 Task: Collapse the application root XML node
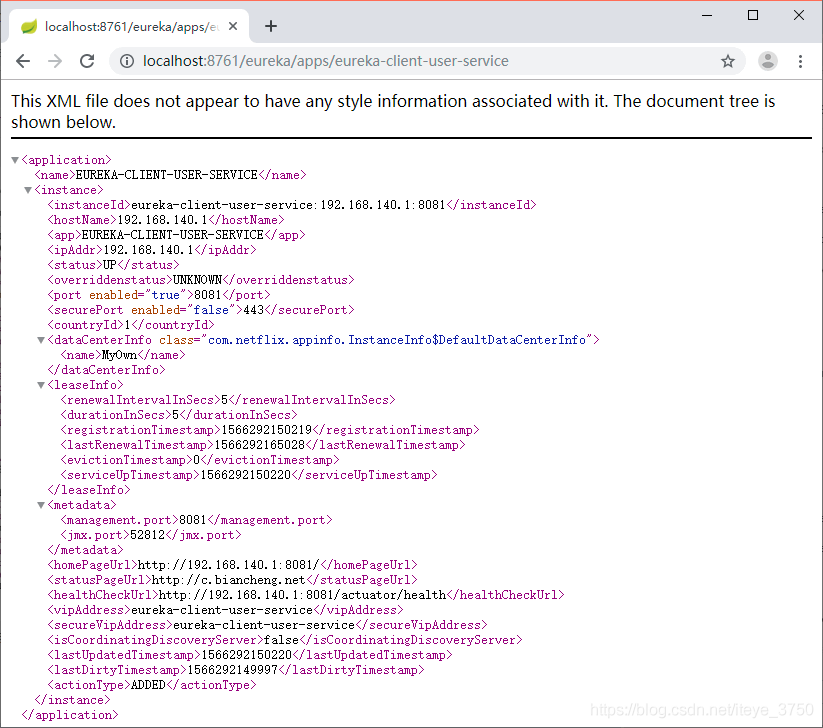pos(14,158)
